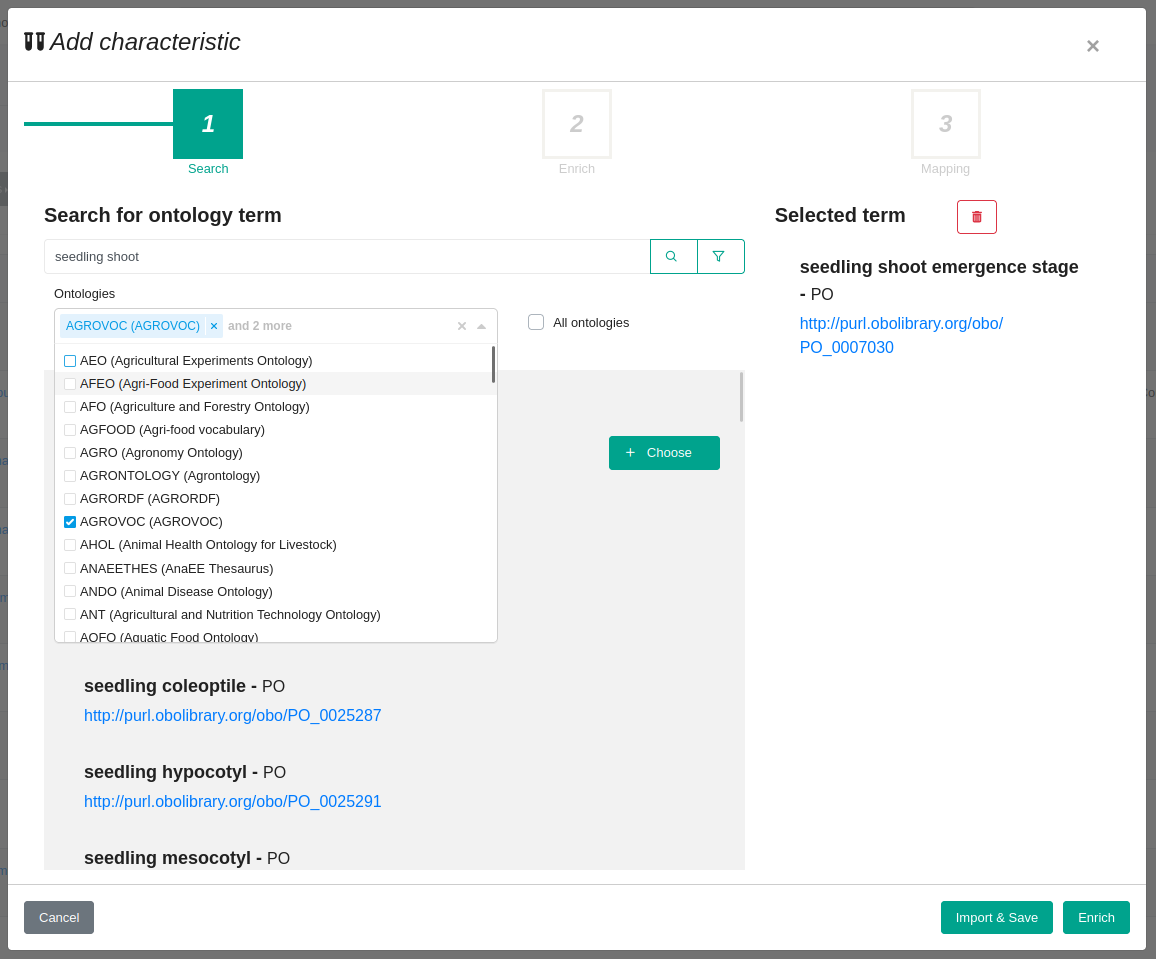This screenshot has width=1156, height=959.
Task: Click the Choose button
Action: [x=664, y=453]
